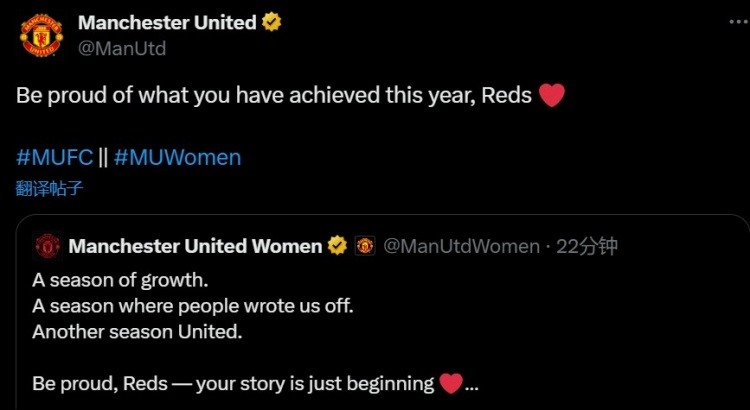Follow the #MUWomen hashtag link
The width and height of the screenshot is (750, 410).
click(x=178, y=157)
